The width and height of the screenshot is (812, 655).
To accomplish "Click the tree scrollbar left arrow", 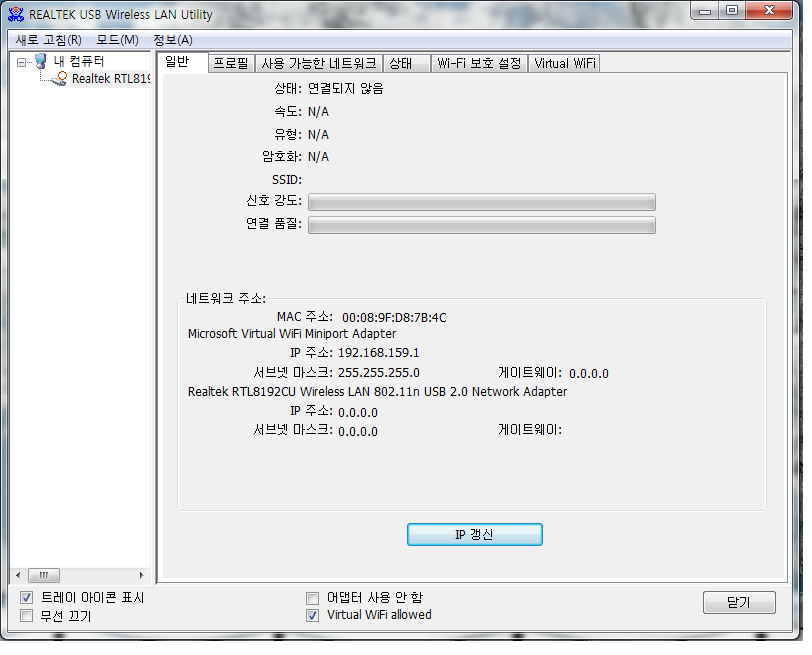I will tap(19, 575).
